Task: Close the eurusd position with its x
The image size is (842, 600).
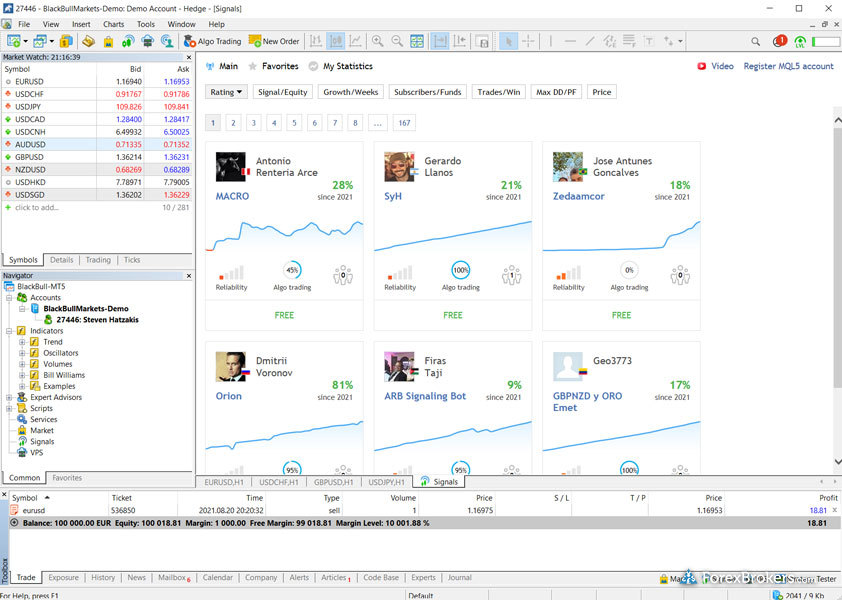Action: [x=834, y=510]
